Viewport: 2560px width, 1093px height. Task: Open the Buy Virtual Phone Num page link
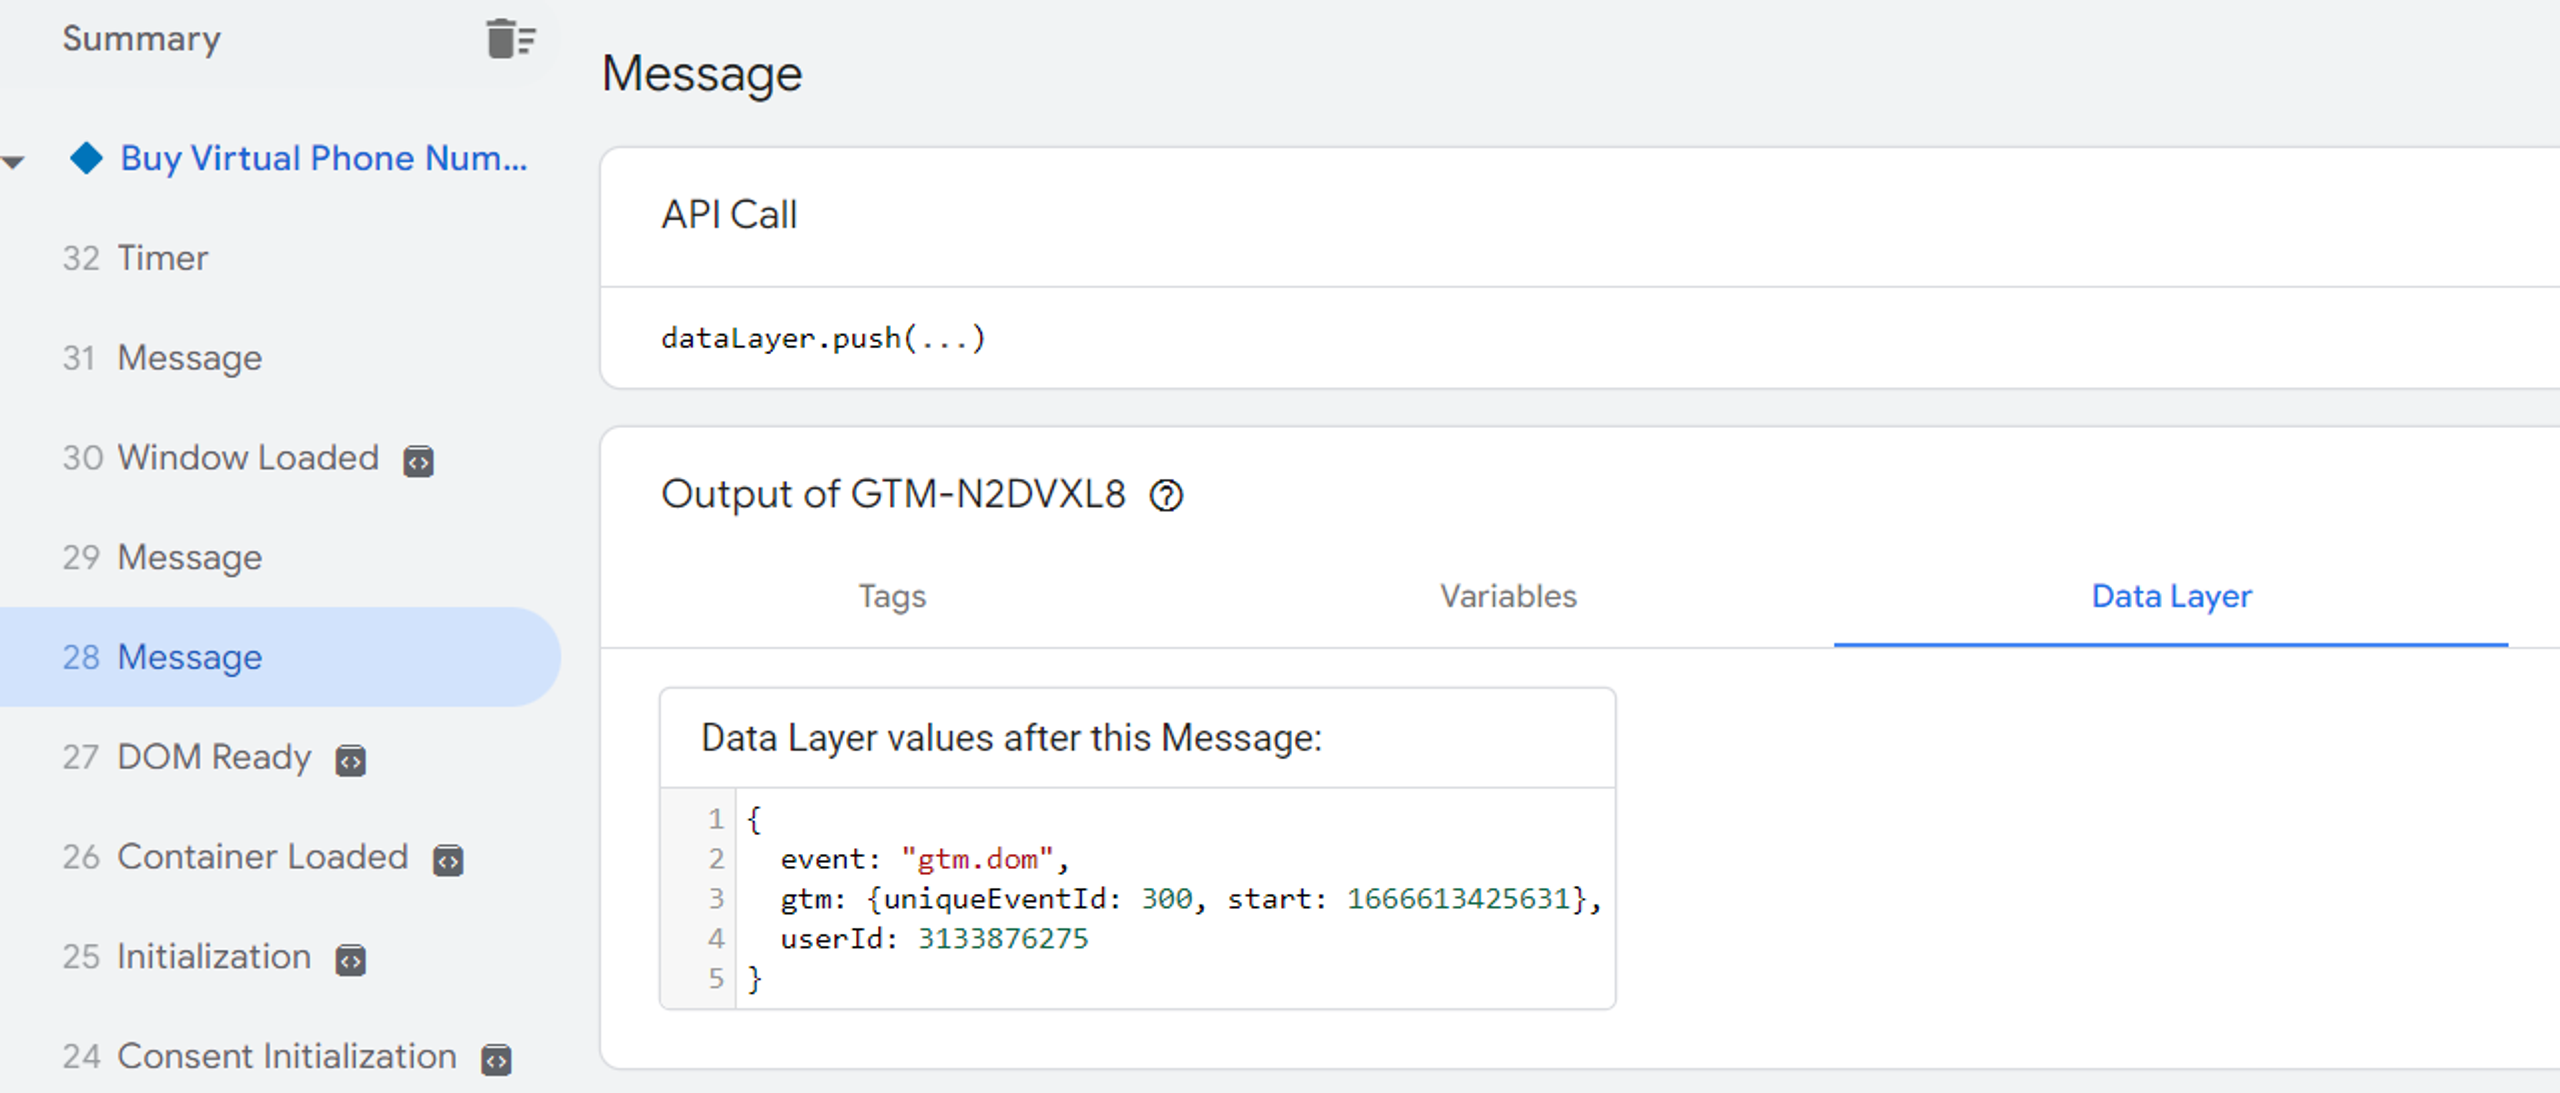pyautogui.click(x=323, y=158)
